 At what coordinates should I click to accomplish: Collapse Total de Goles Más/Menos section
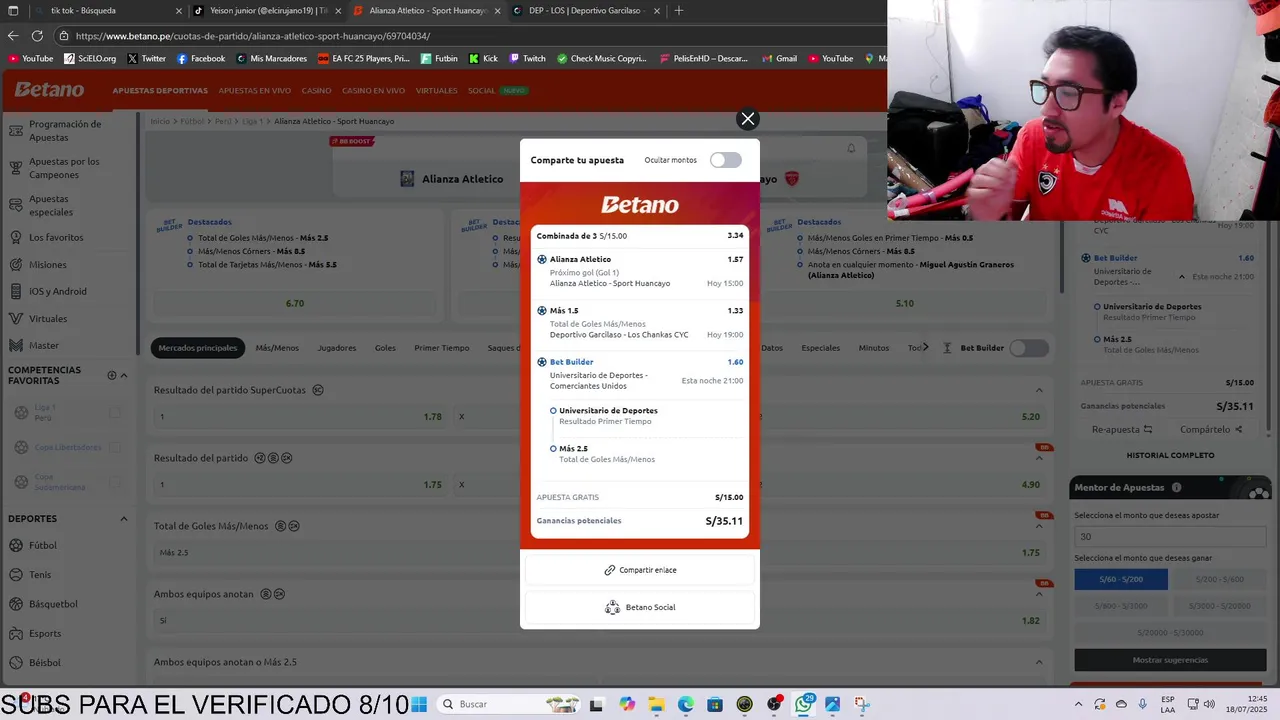(1039, 526)
